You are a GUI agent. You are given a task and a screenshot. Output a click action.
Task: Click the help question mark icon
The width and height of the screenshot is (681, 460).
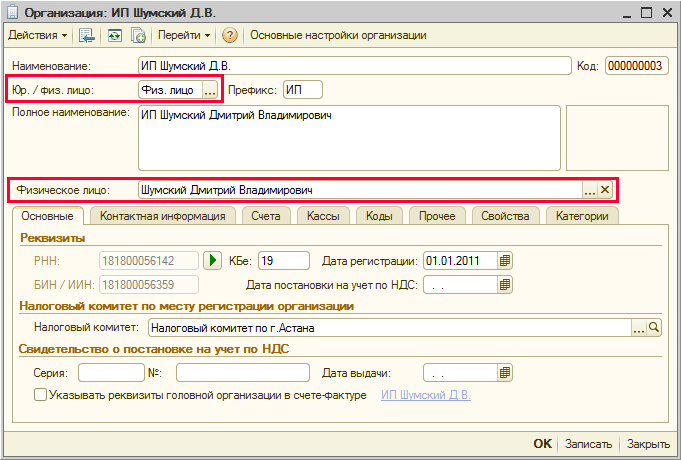tap(229, 36)
